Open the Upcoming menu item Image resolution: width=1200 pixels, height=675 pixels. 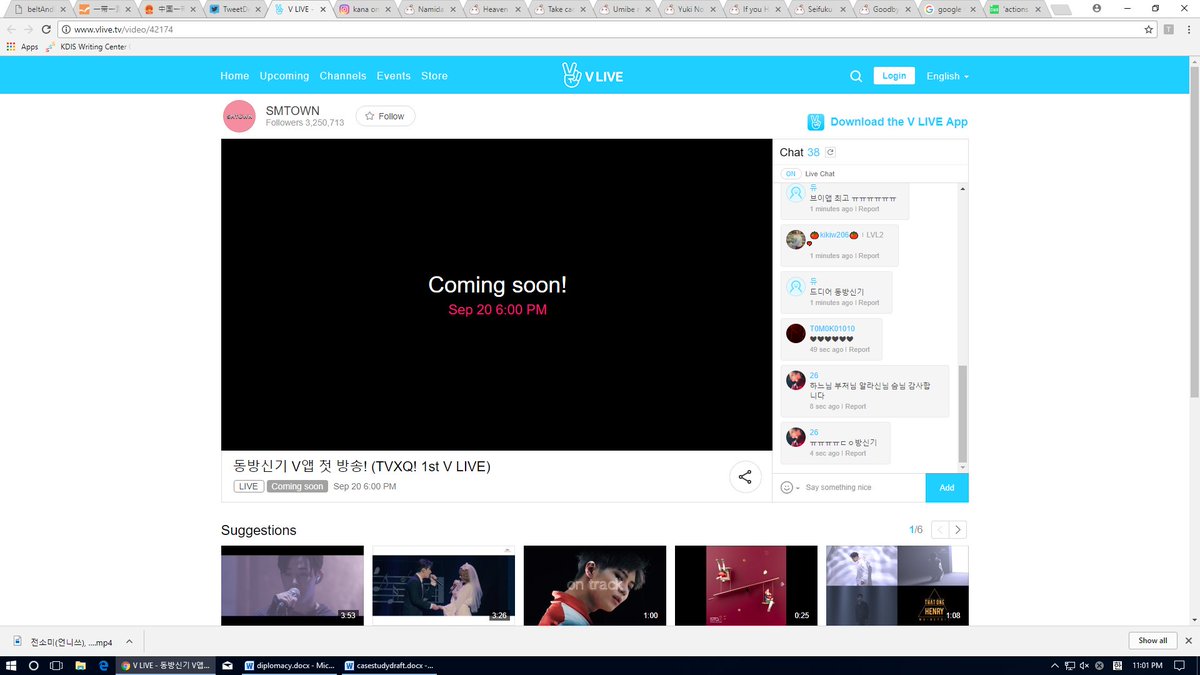284,76
